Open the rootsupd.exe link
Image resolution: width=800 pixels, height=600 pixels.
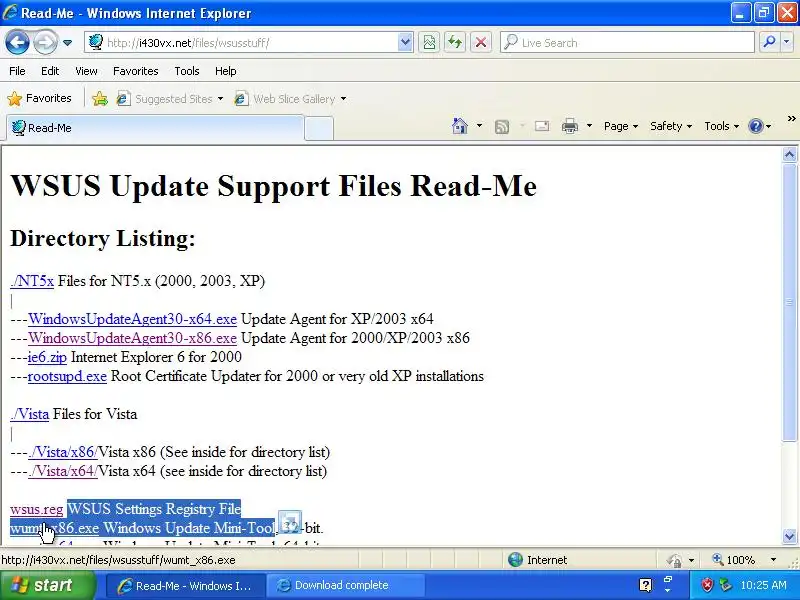coord(67,377)
